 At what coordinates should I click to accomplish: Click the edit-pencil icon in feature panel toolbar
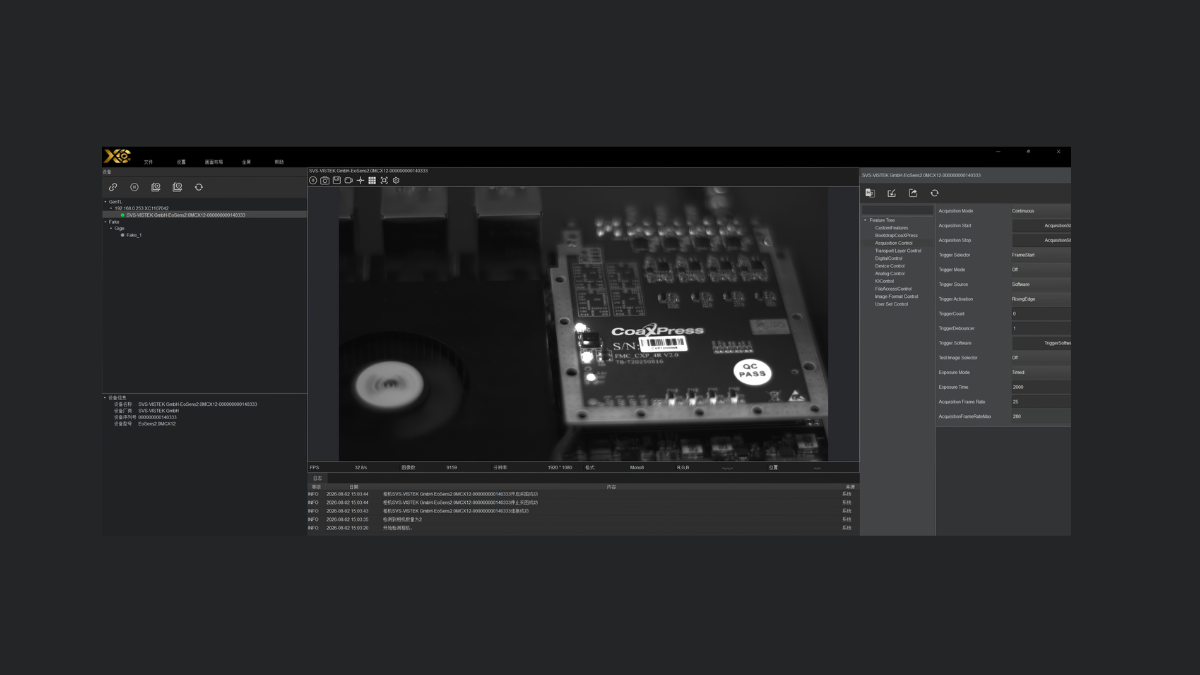pos(891,193)
